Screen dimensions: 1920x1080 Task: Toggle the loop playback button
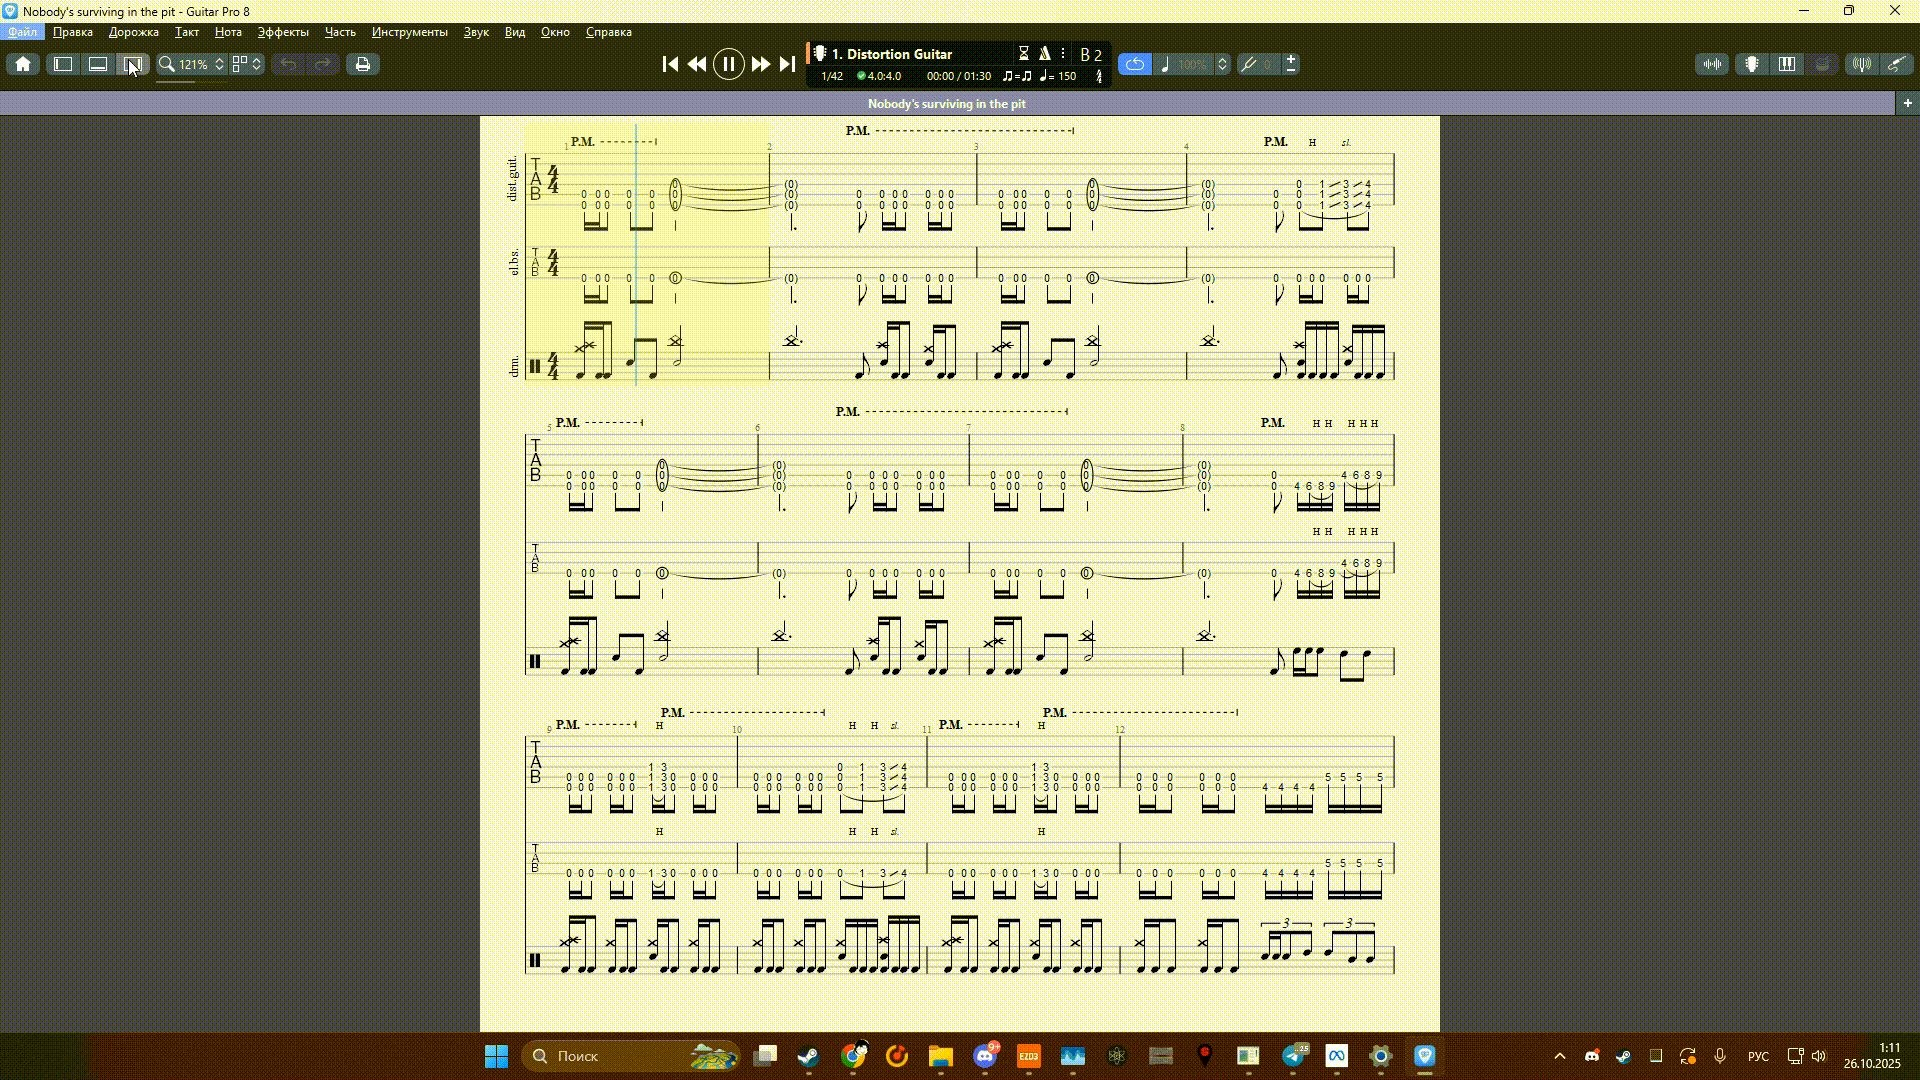coord(1134,64)
